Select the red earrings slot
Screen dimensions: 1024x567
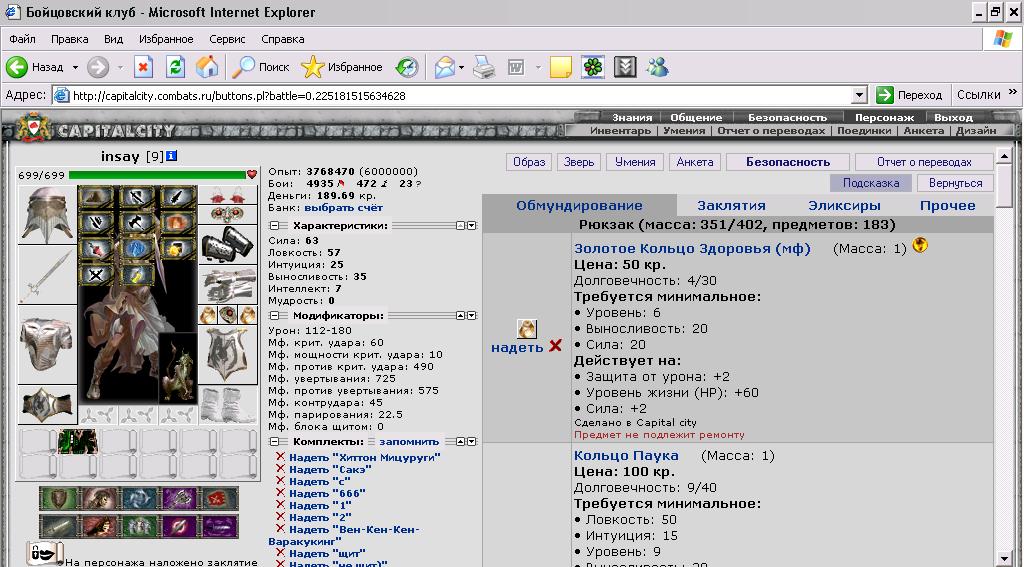point(228,195)
